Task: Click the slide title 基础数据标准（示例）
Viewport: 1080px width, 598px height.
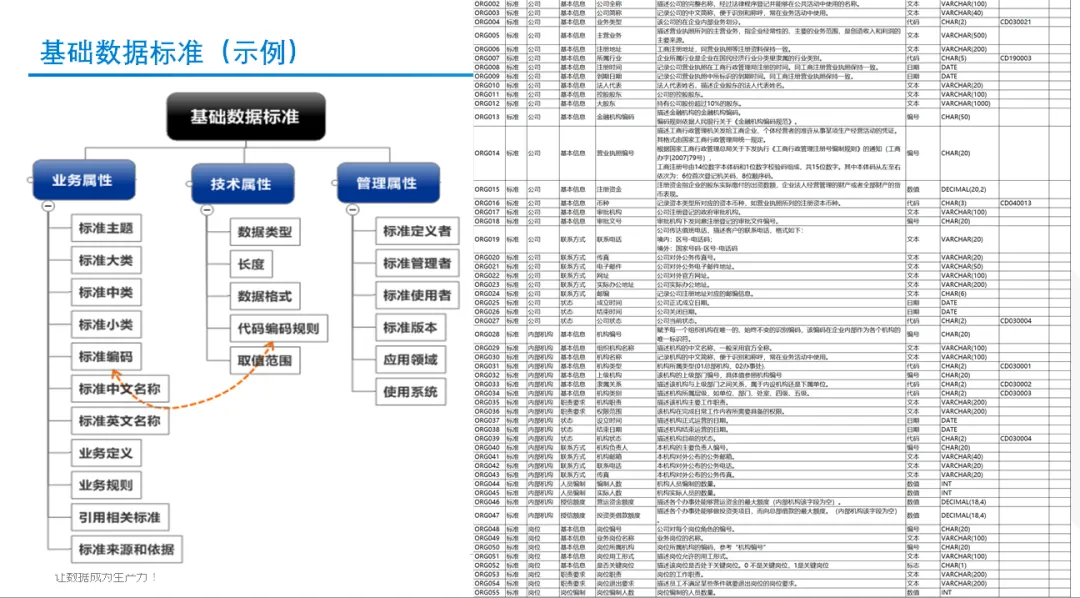Action: [170, 50]
